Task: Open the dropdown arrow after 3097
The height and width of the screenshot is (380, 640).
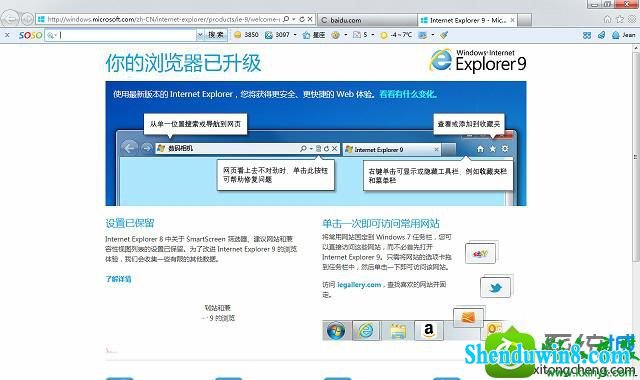Action: point(295,35)
